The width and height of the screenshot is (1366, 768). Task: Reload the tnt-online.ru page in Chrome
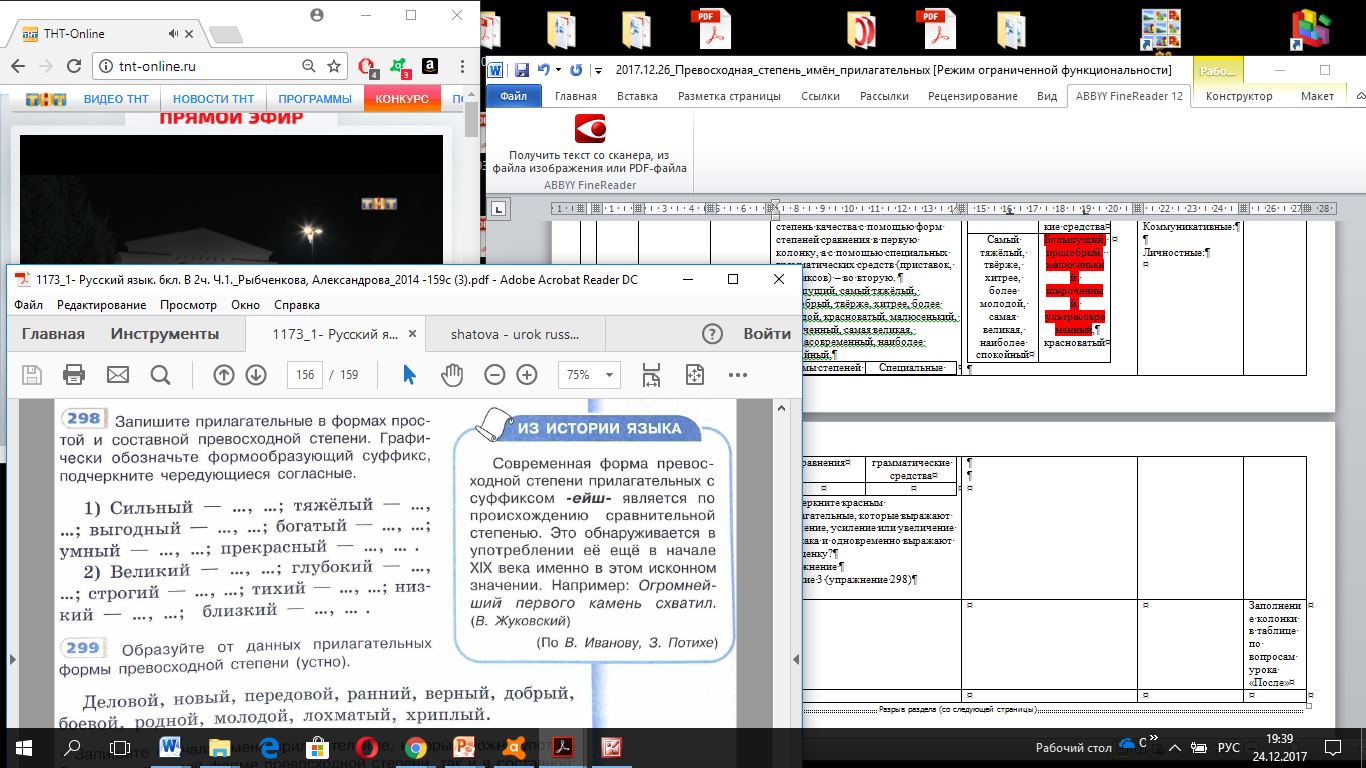click(x=74, y=66)
